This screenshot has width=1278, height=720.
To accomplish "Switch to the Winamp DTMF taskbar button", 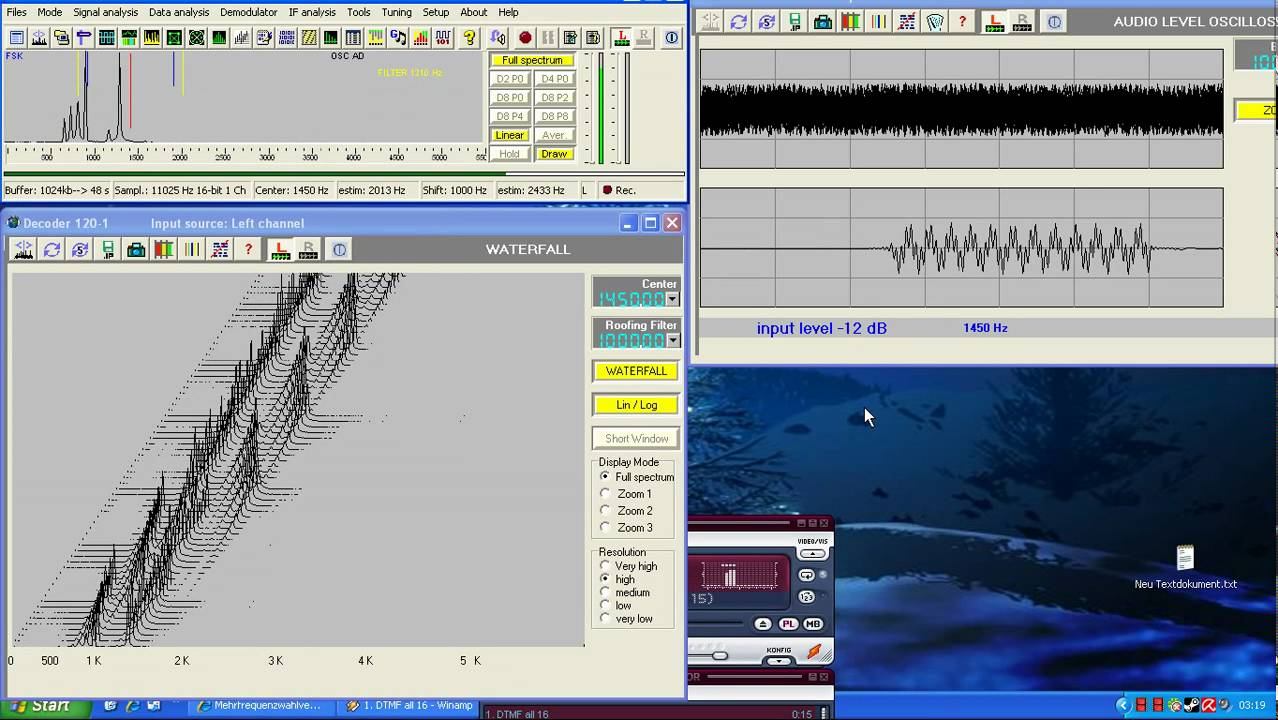I will pos(409,706).
